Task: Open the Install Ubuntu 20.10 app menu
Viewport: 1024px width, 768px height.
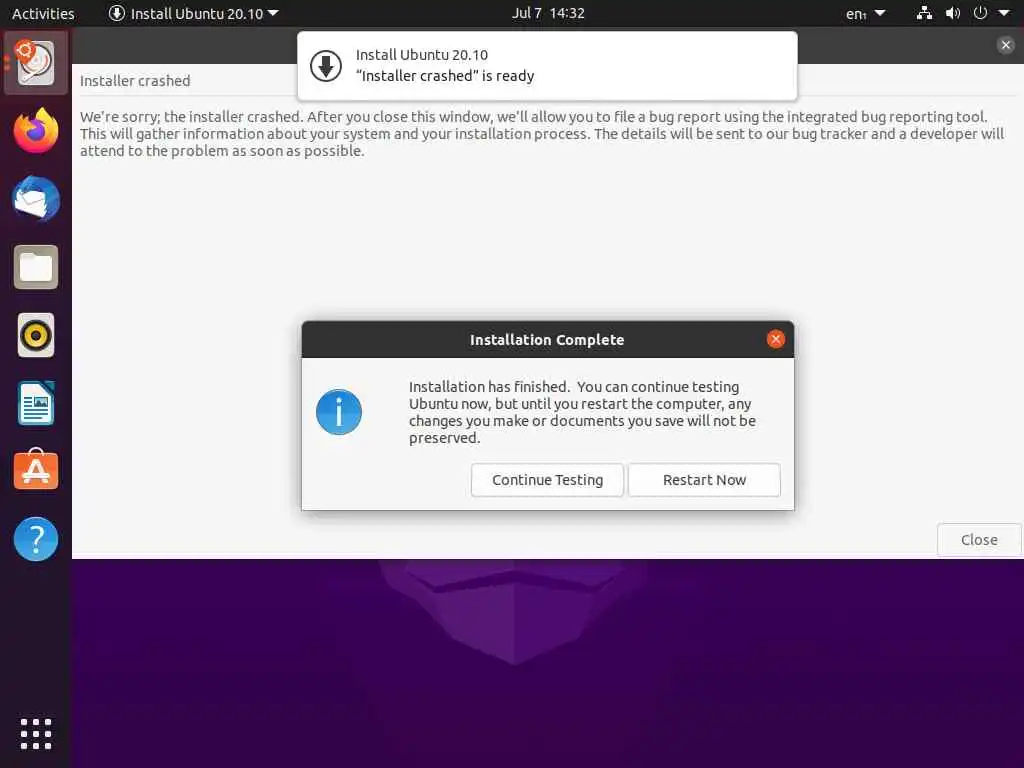Action: pos(193,13)
